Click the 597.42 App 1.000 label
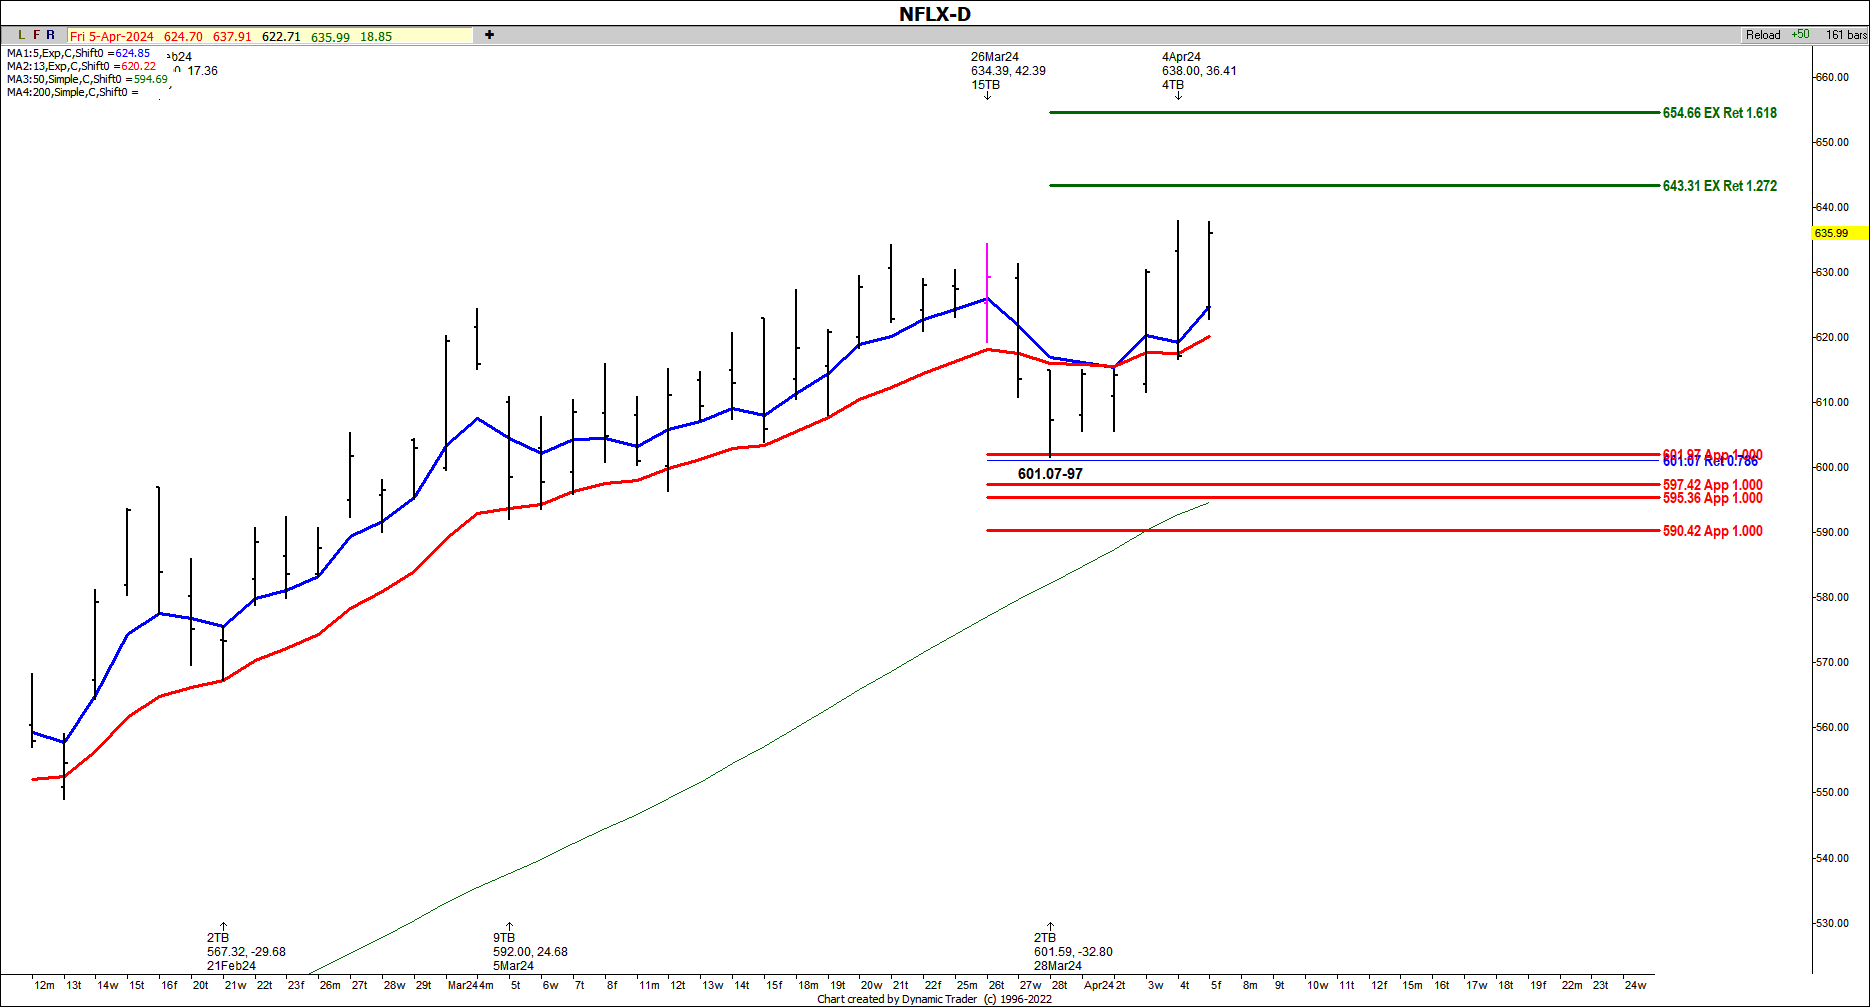This screenshot has height=1007, width=1870. coord(1713,485)
